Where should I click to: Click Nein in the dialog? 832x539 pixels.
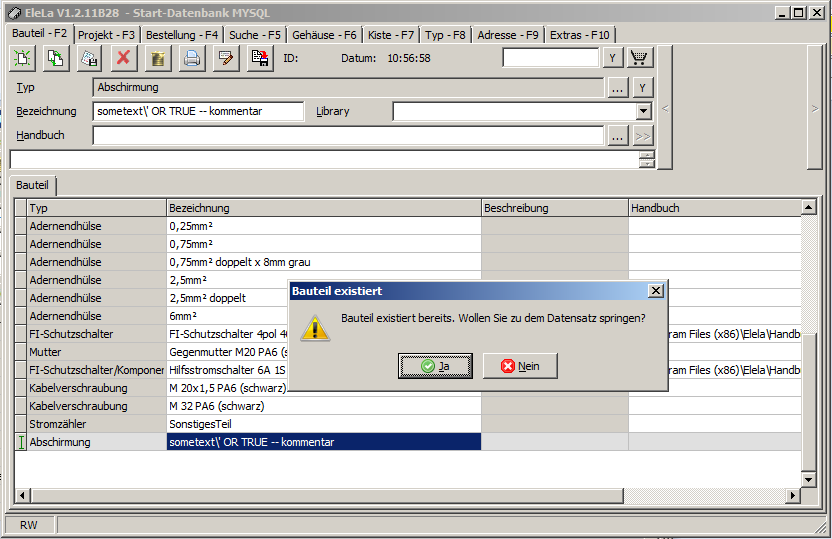[x=520, y=366]
